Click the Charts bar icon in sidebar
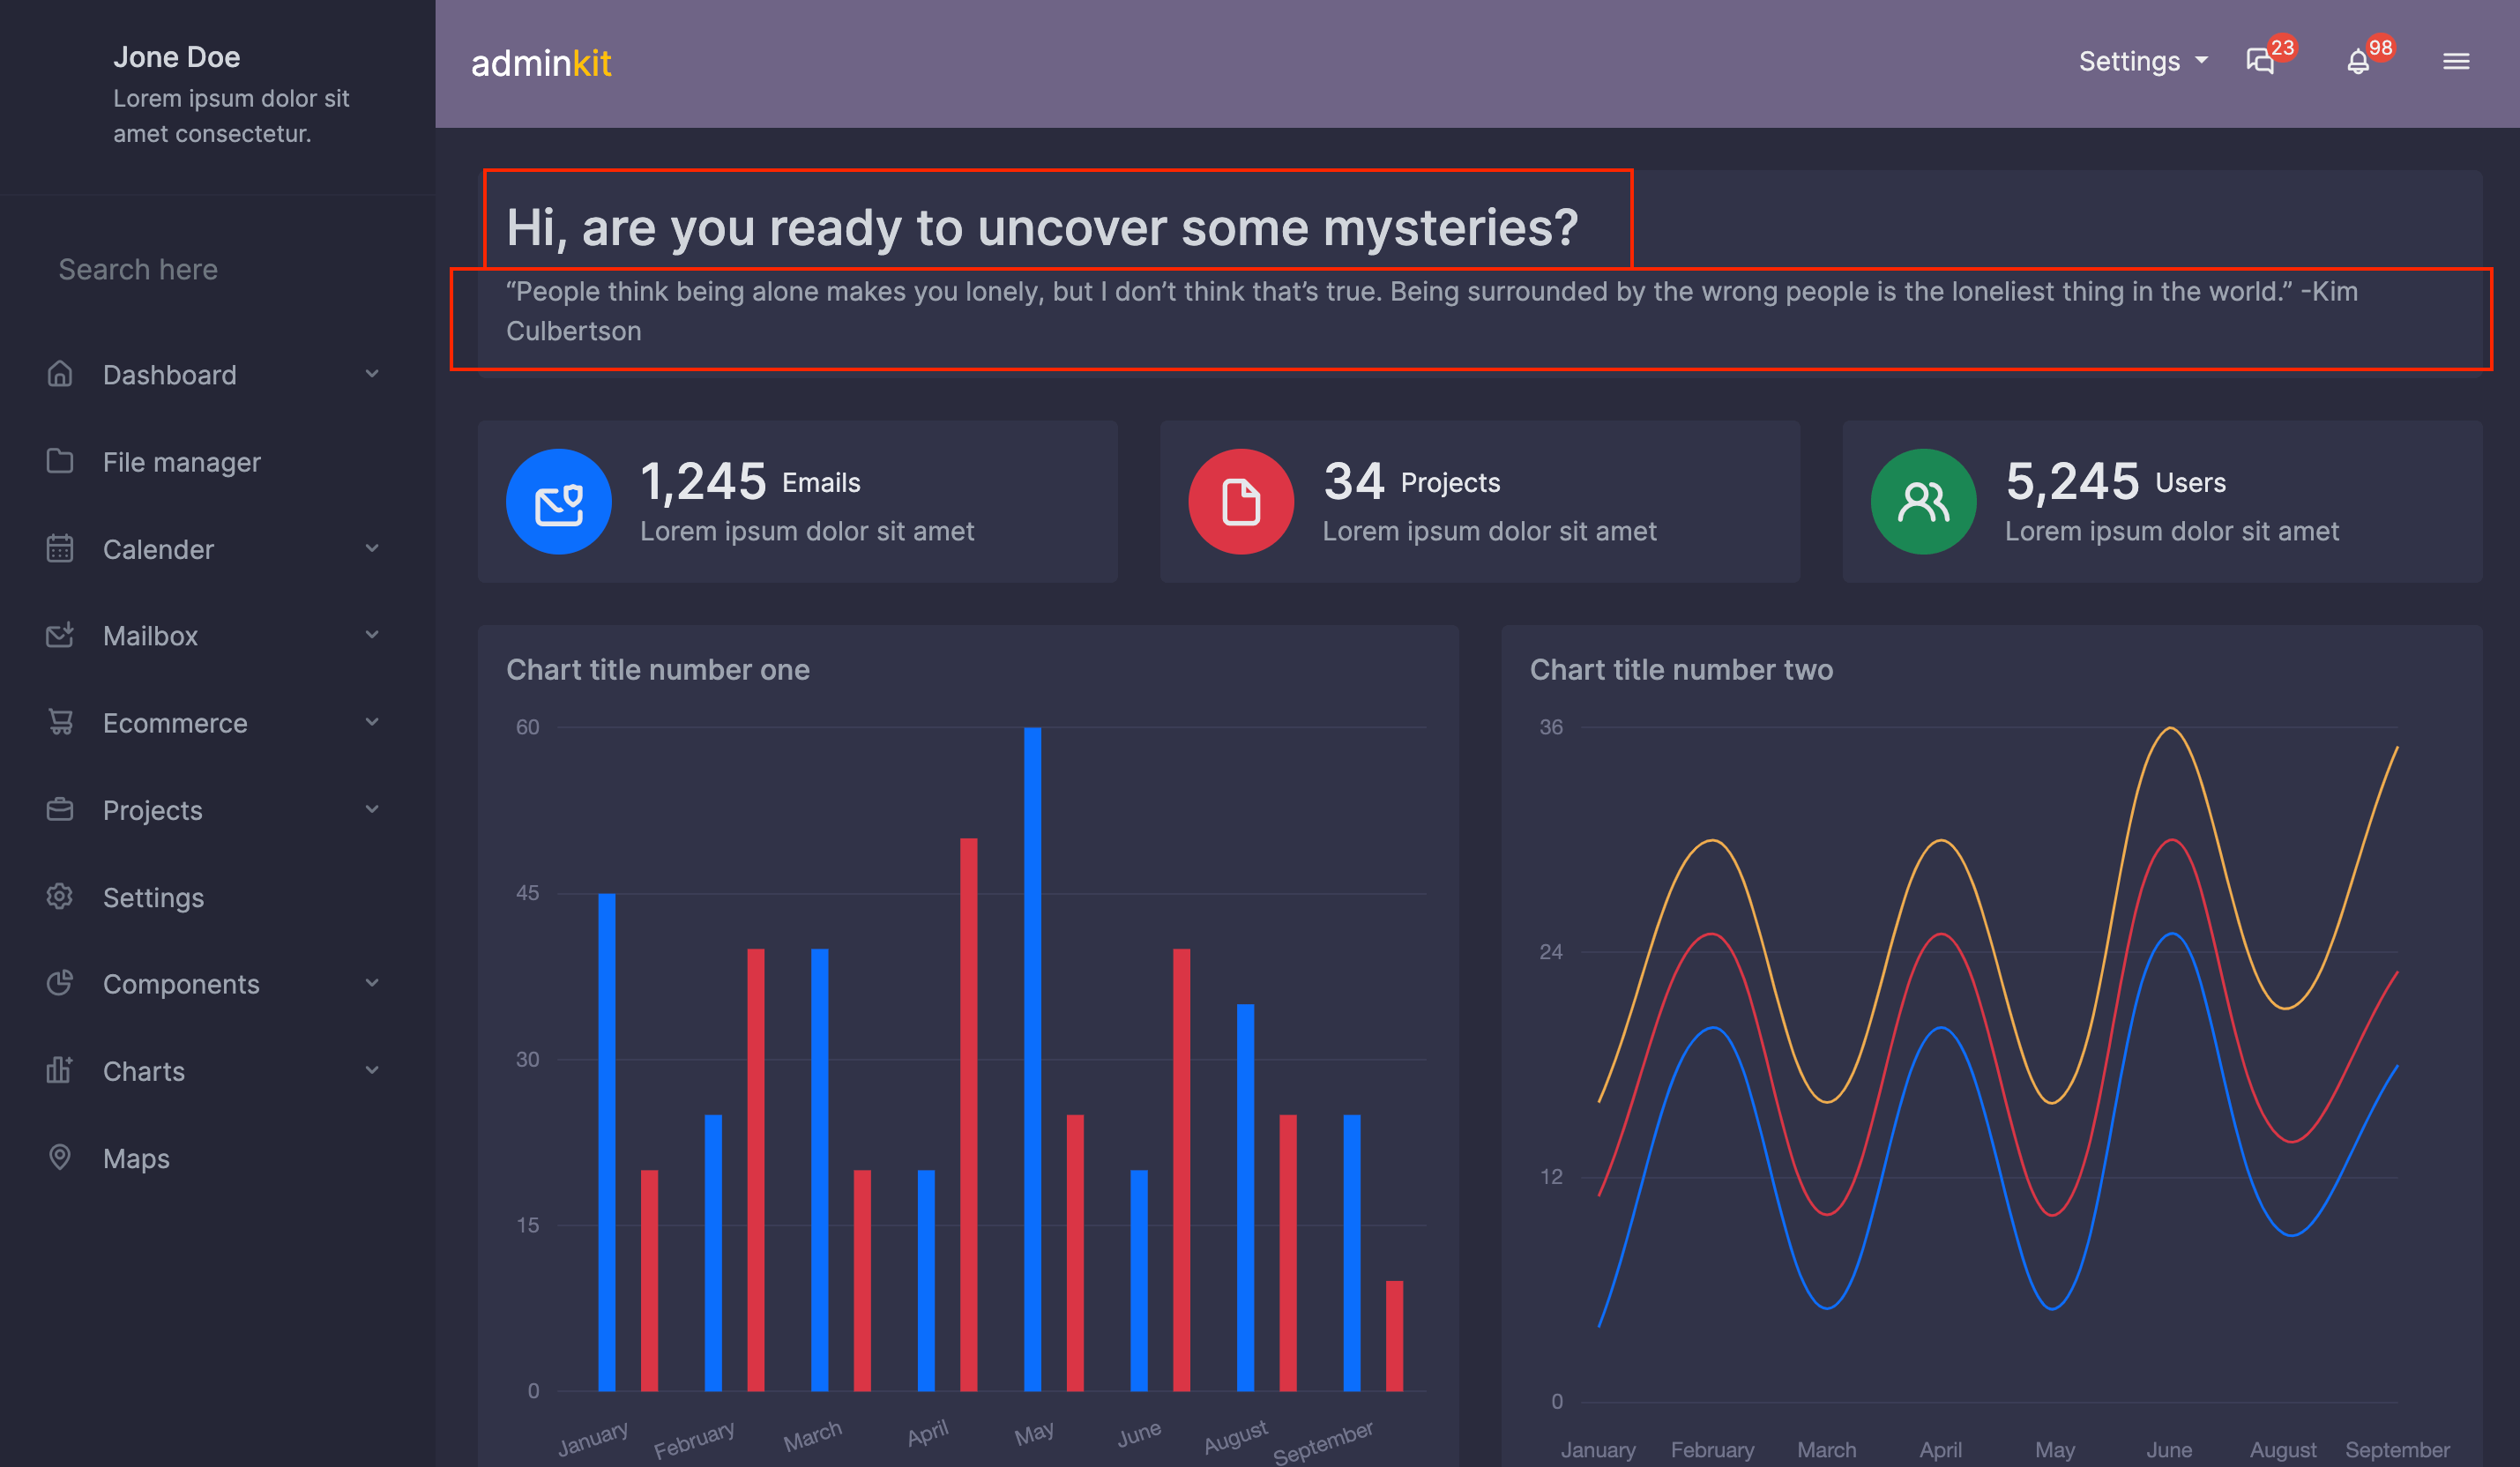 pos(60,1070)
